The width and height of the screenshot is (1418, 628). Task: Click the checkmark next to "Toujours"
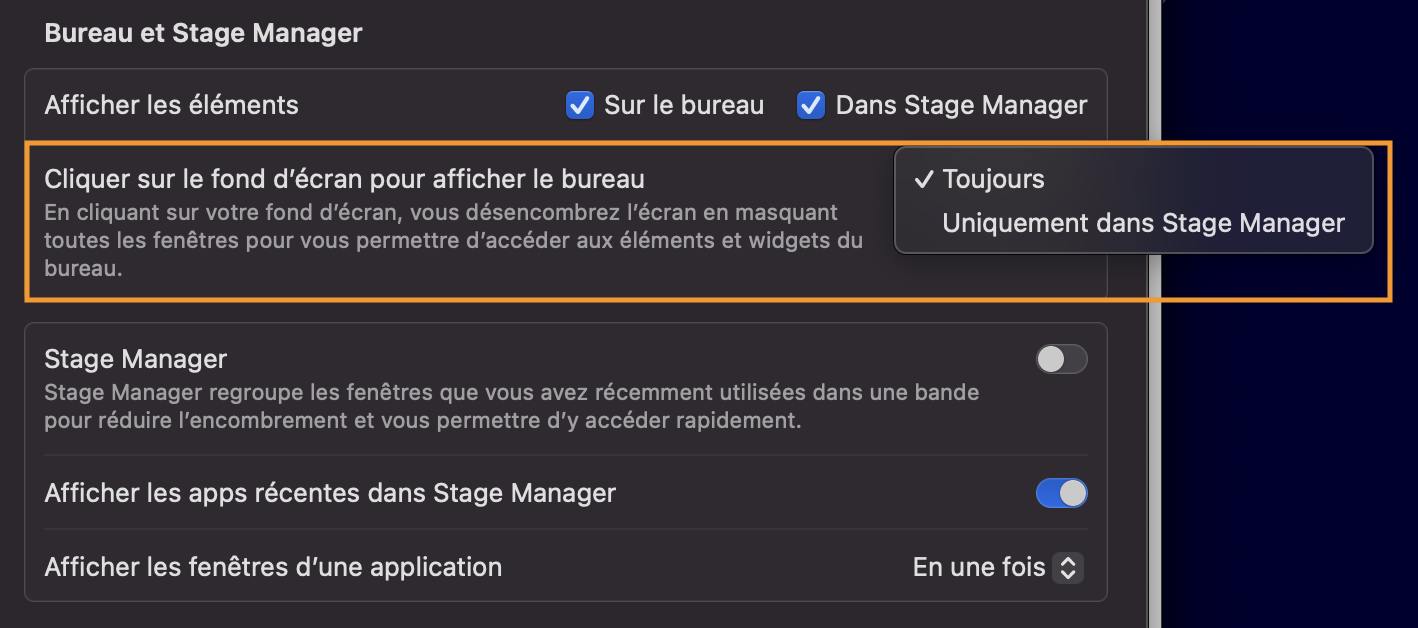click(x=924, y=180)
